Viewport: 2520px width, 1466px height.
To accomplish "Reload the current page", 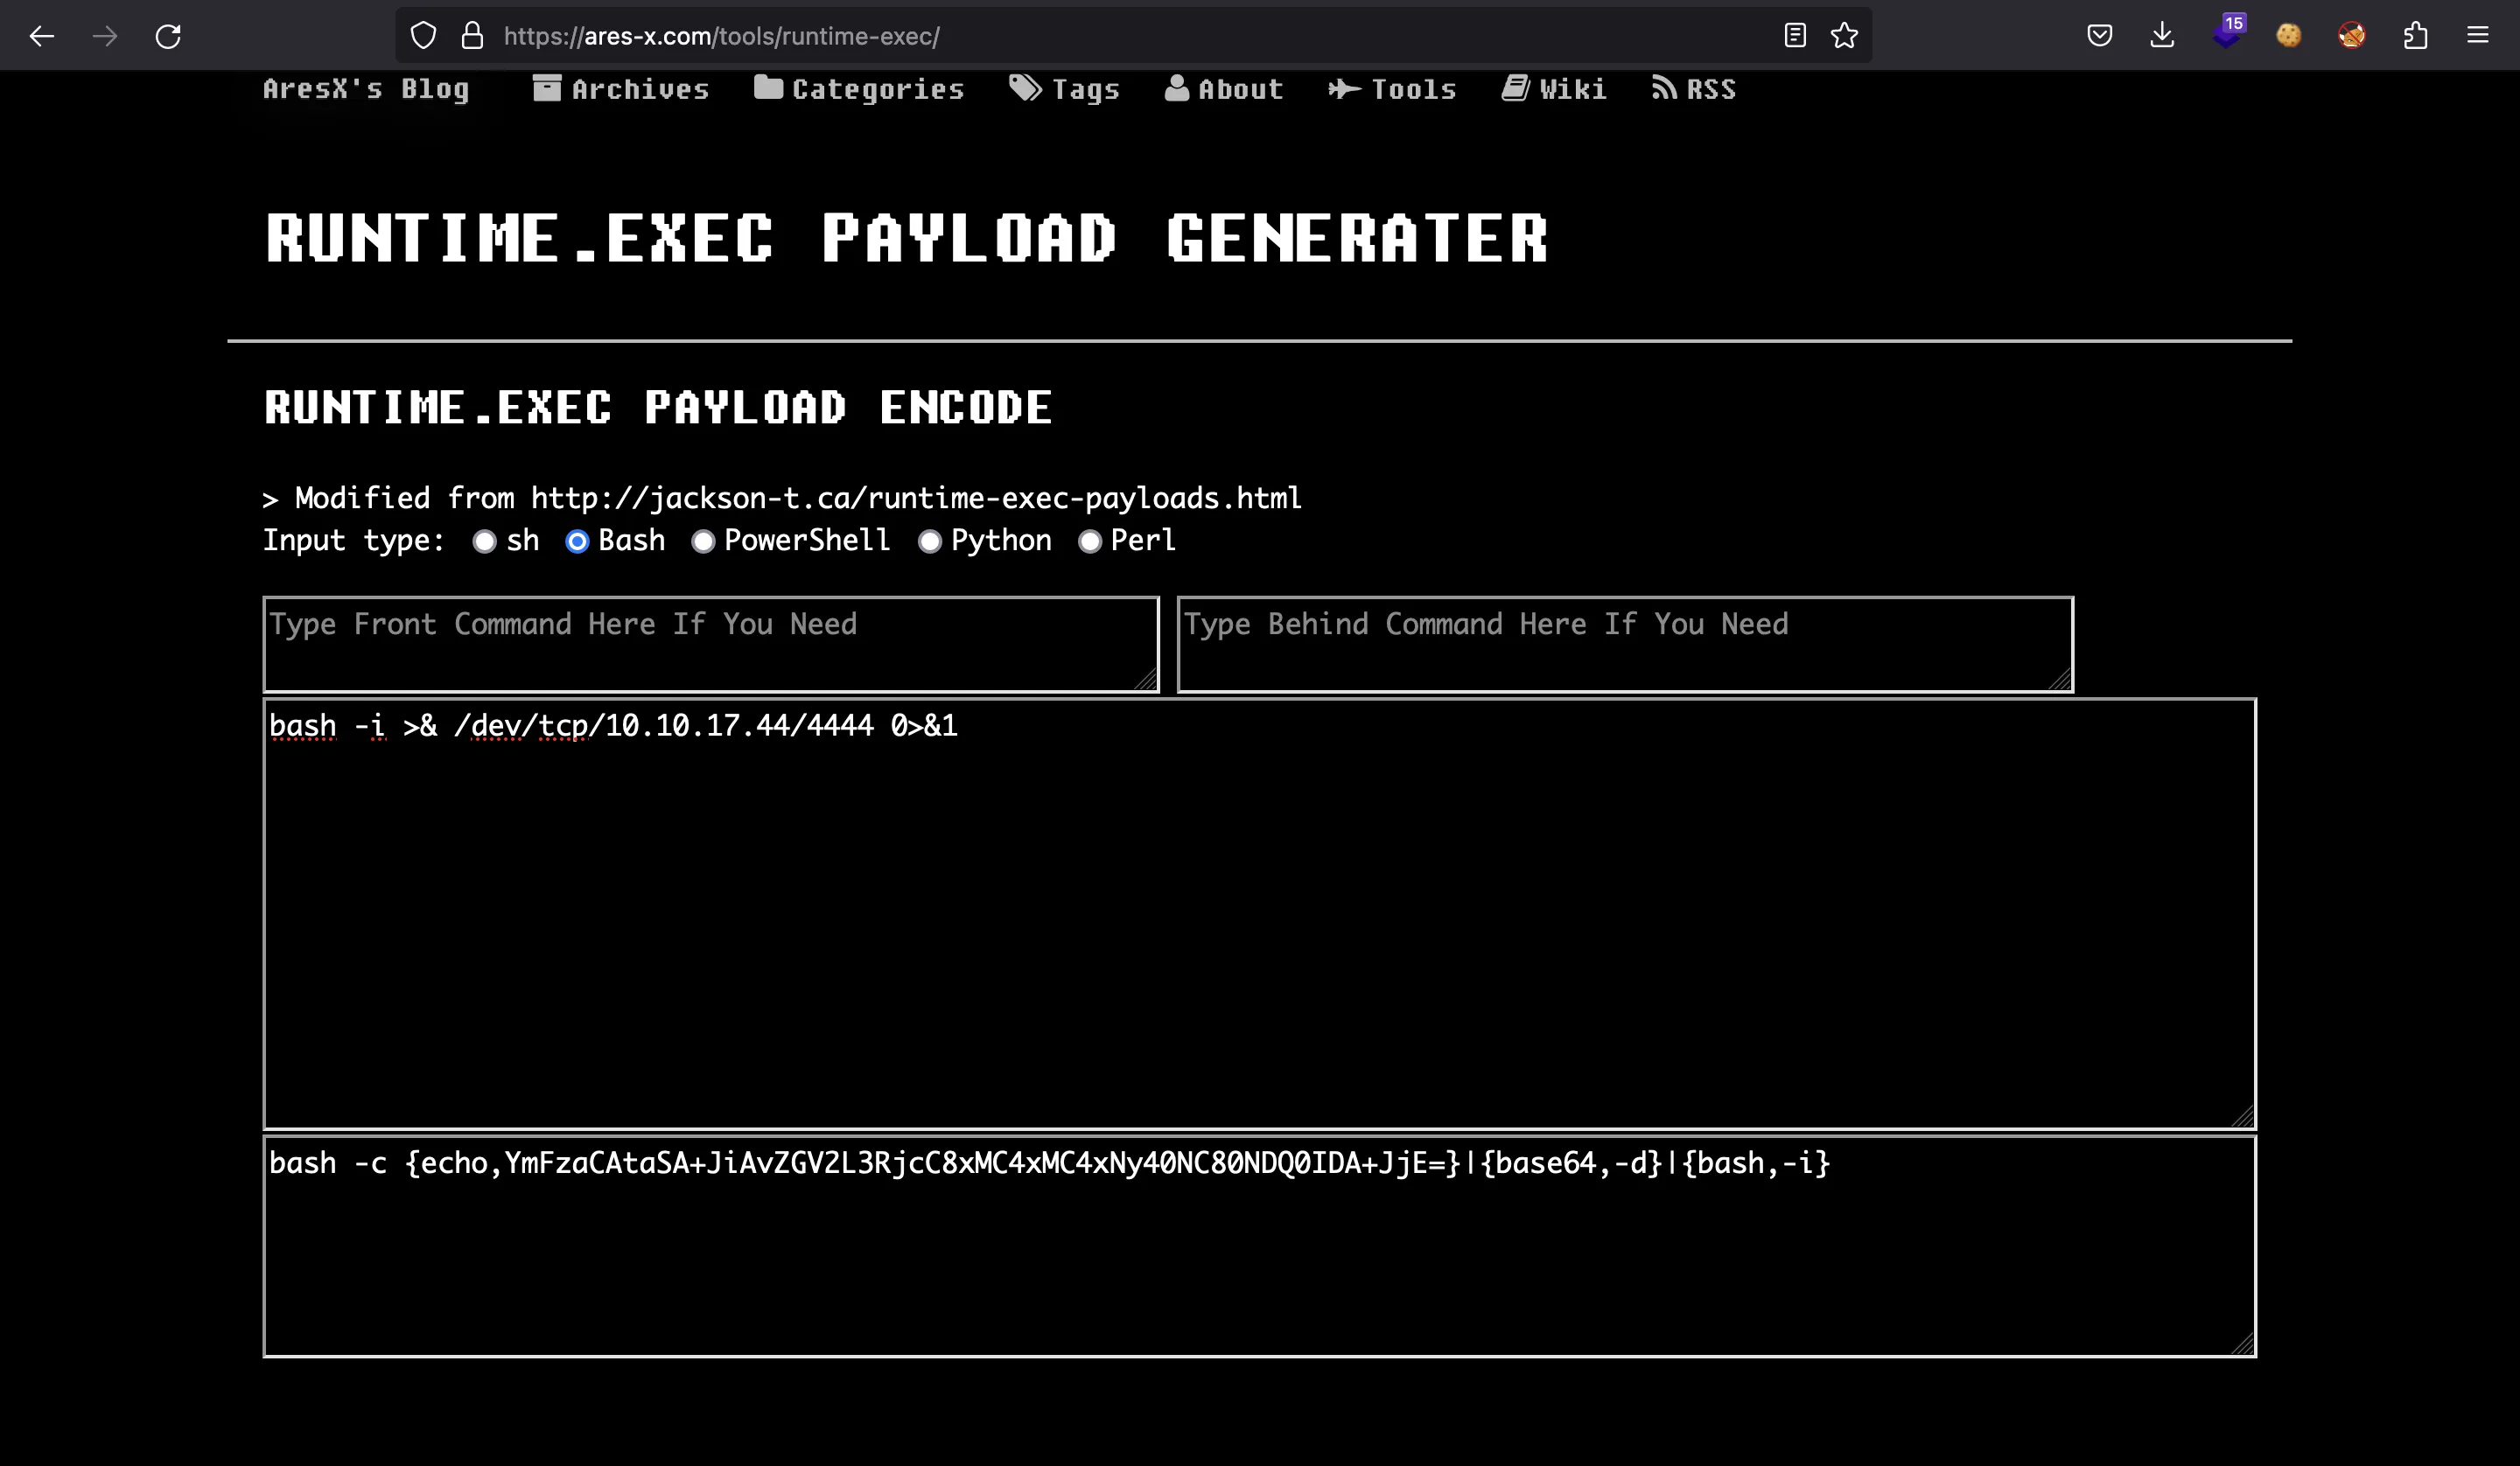I will (168, 36).
